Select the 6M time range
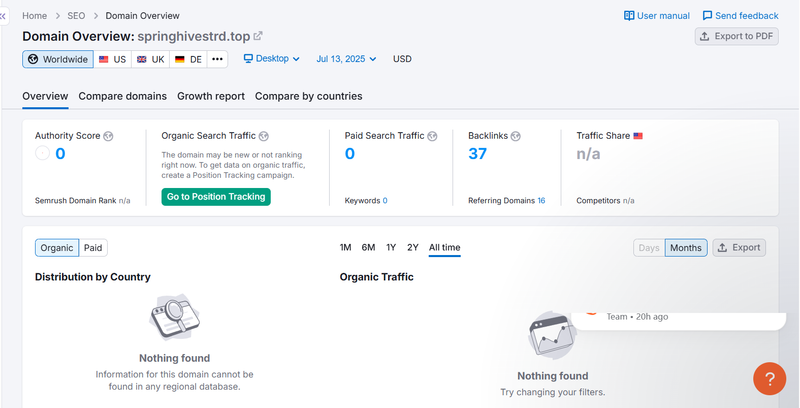 (x=368, y=247)
